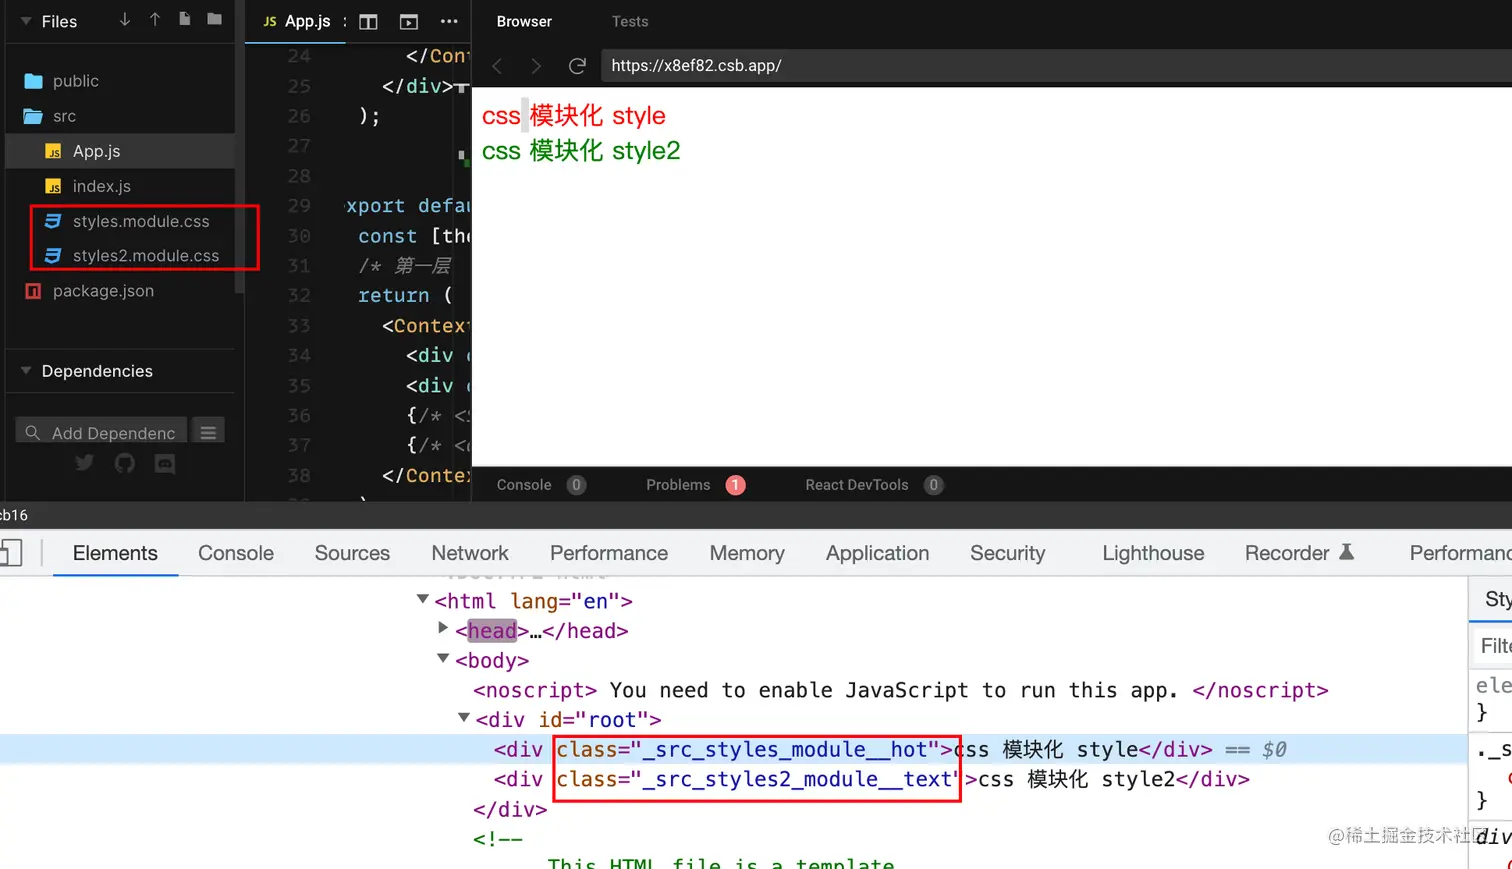The width and height of the screenshot is (1512, 869).
Task: Open the GitHub link icon
Action: (125, 463)
